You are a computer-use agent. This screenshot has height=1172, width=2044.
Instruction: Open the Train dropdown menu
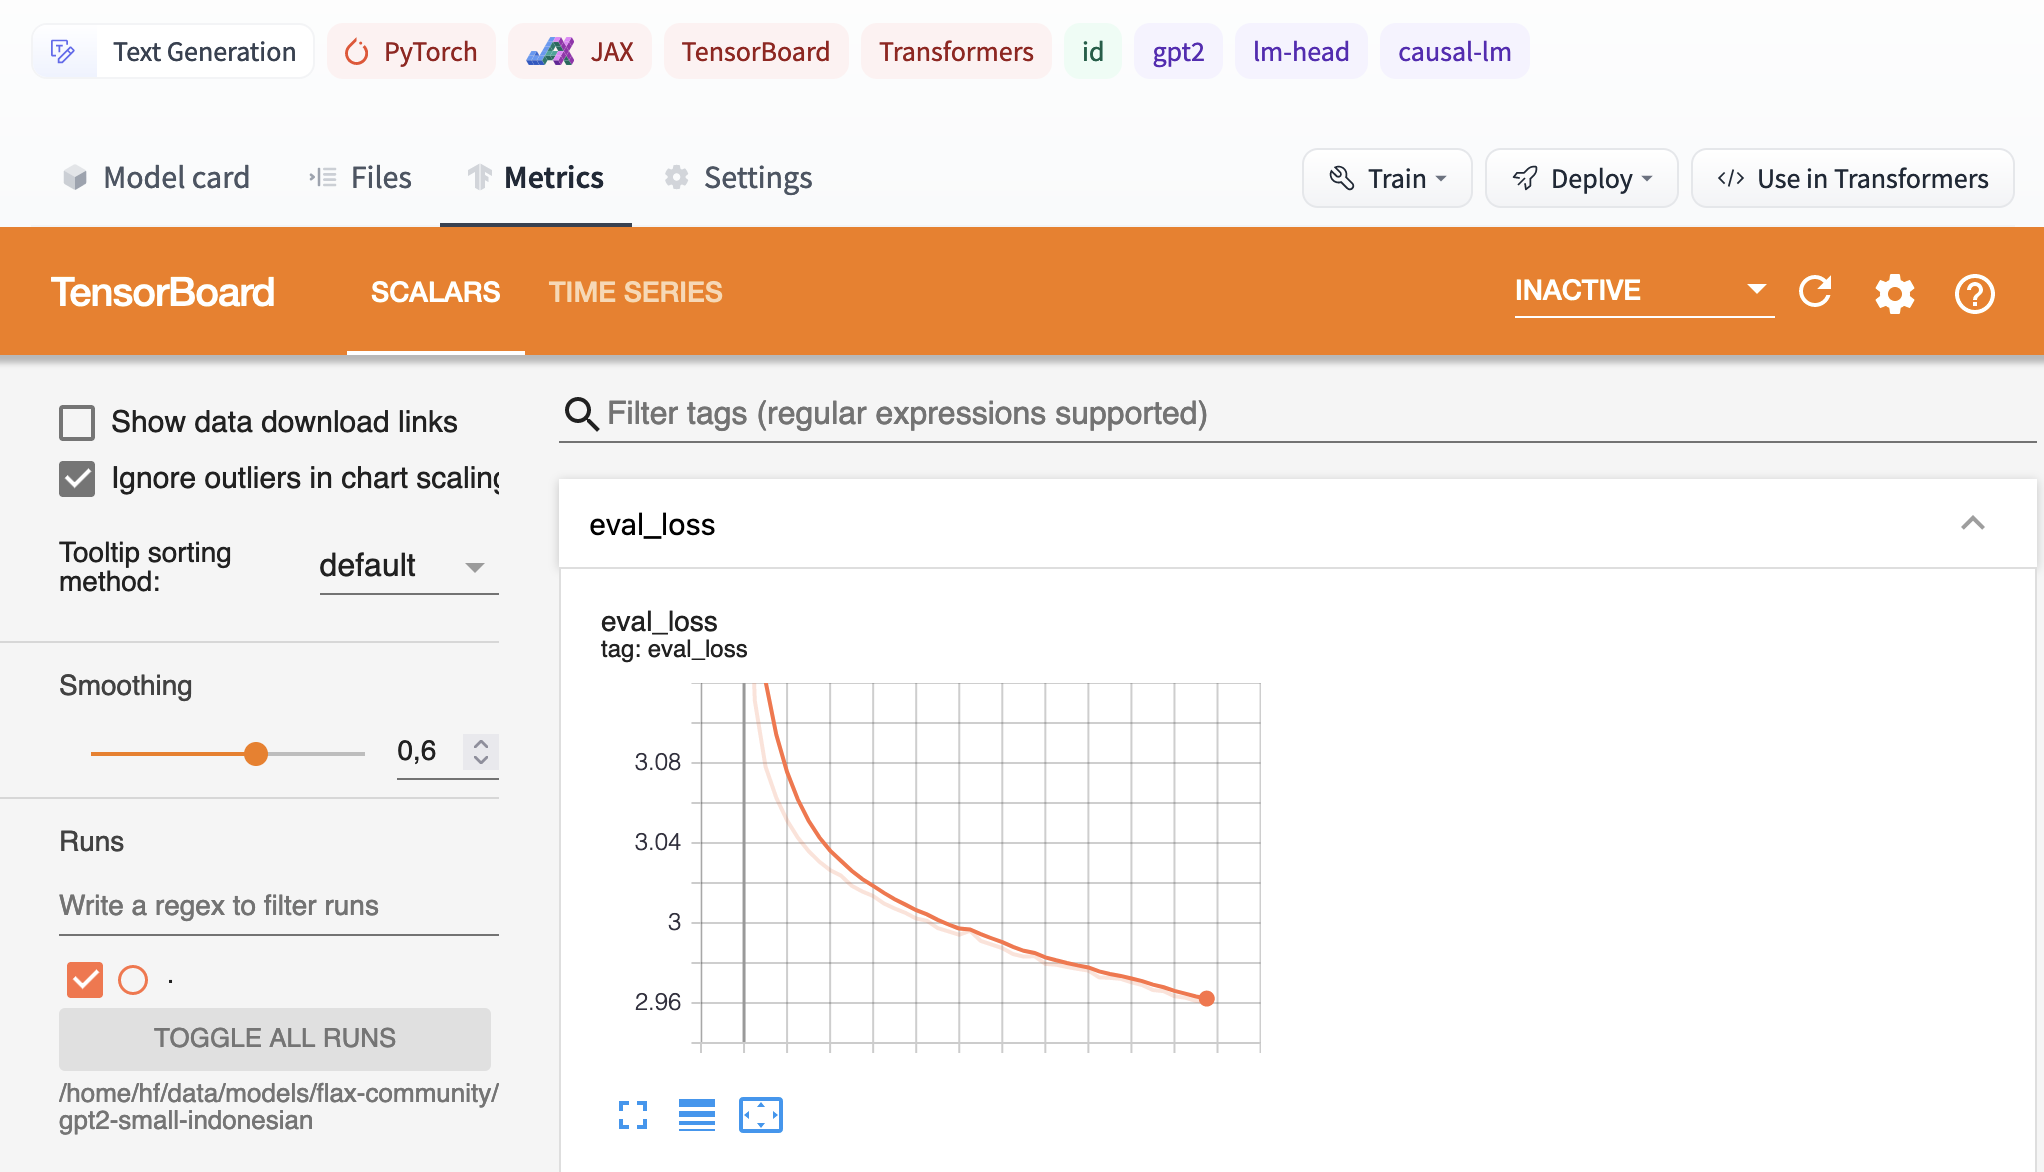[1386, 178]
